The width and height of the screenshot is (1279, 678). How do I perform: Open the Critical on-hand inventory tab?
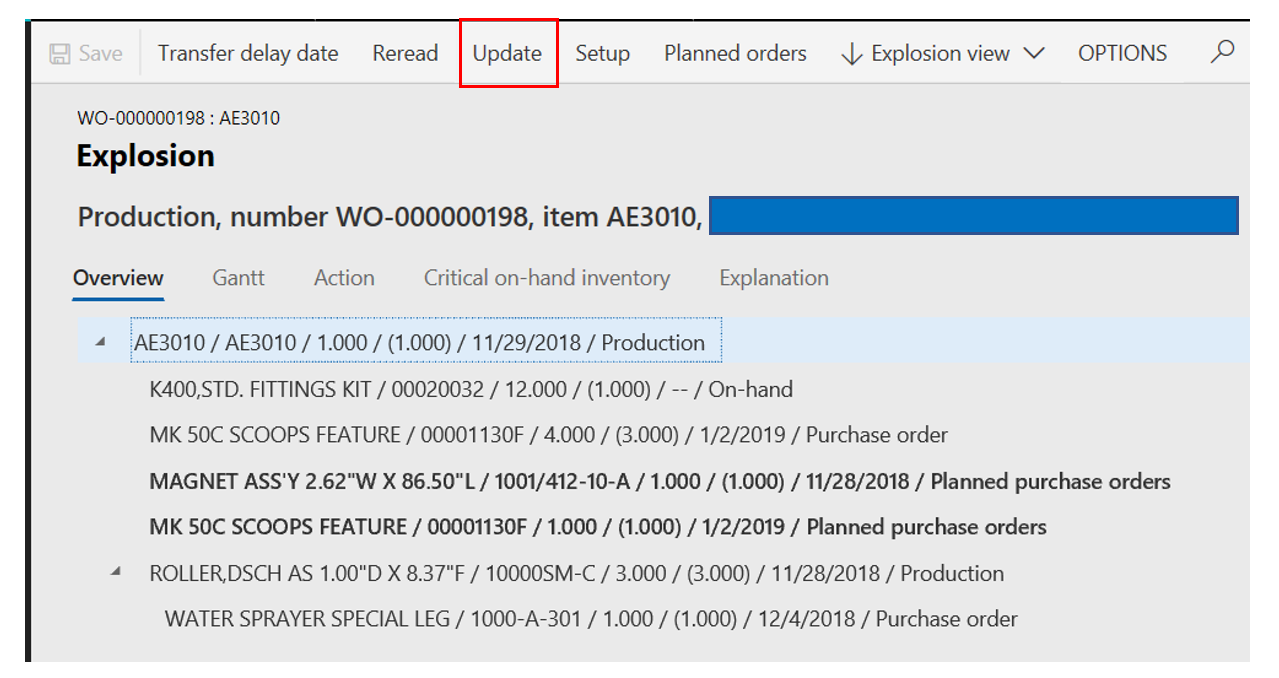click(546, 278)
